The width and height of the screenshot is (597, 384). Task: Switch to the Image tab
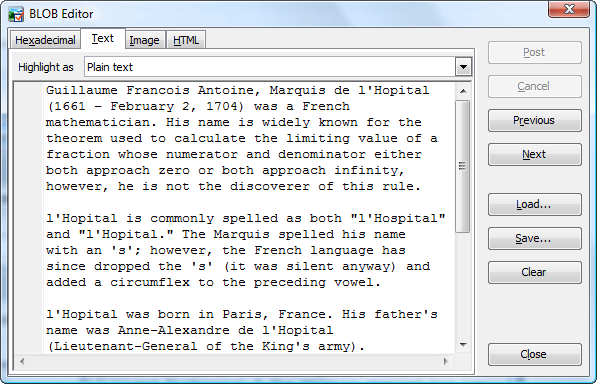coord(145,40)
